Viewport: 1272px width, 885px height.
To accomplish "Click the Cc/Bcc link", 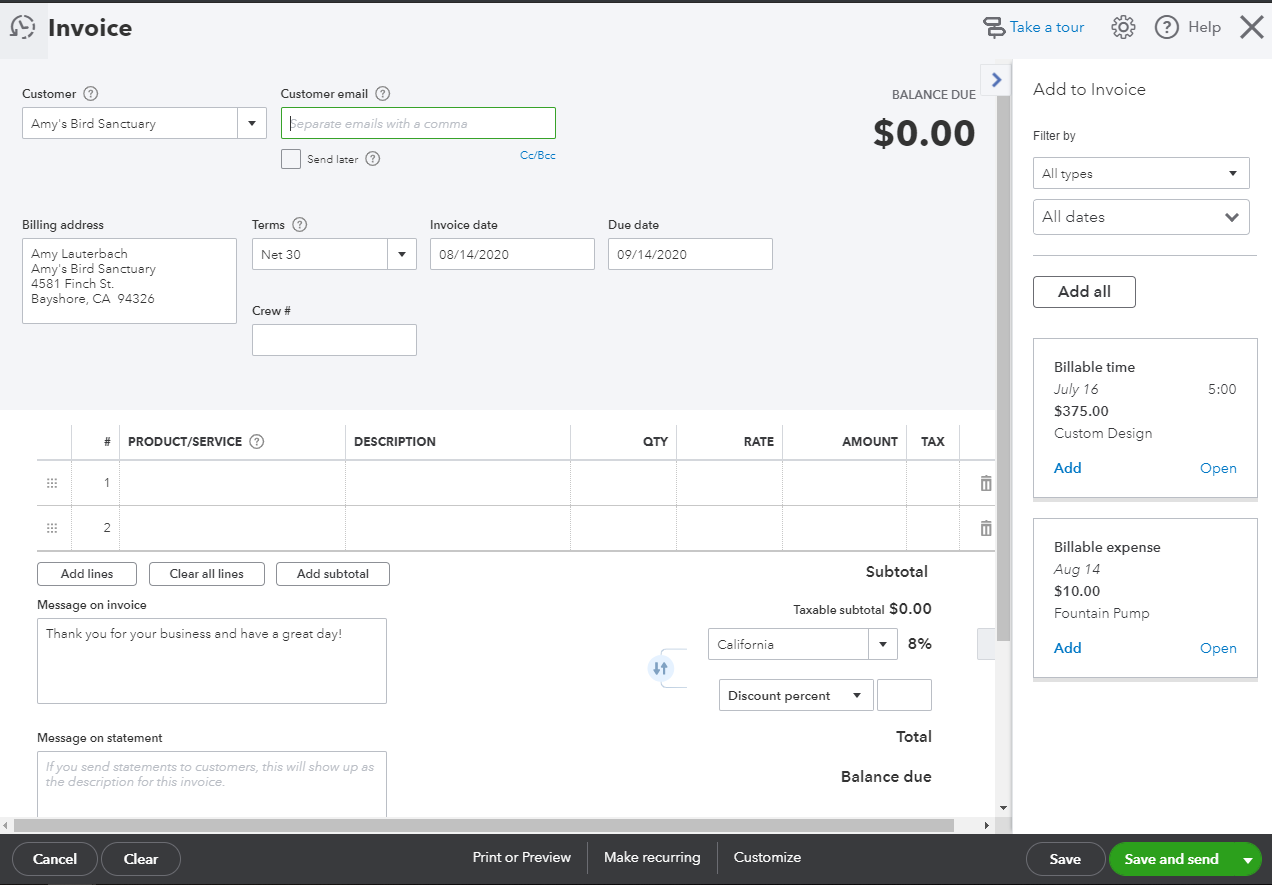I will [x=537, y=156].
